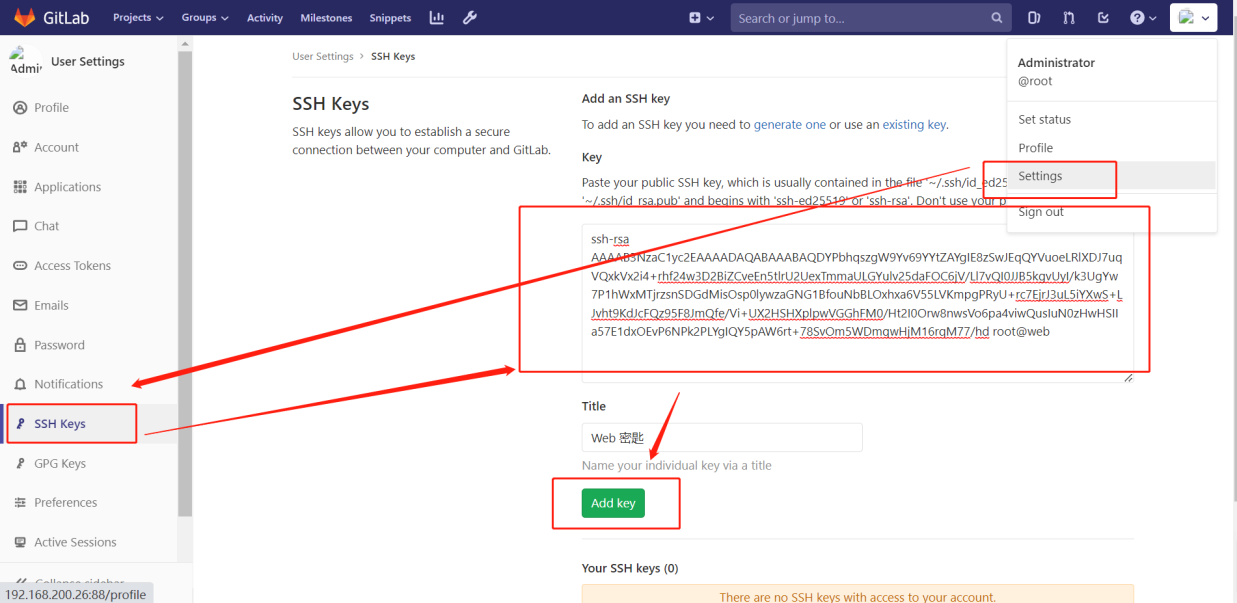Screen dimensions: 1237x603
Task: Click the Your SSH keys (0) heading
Action: (630, 568)
